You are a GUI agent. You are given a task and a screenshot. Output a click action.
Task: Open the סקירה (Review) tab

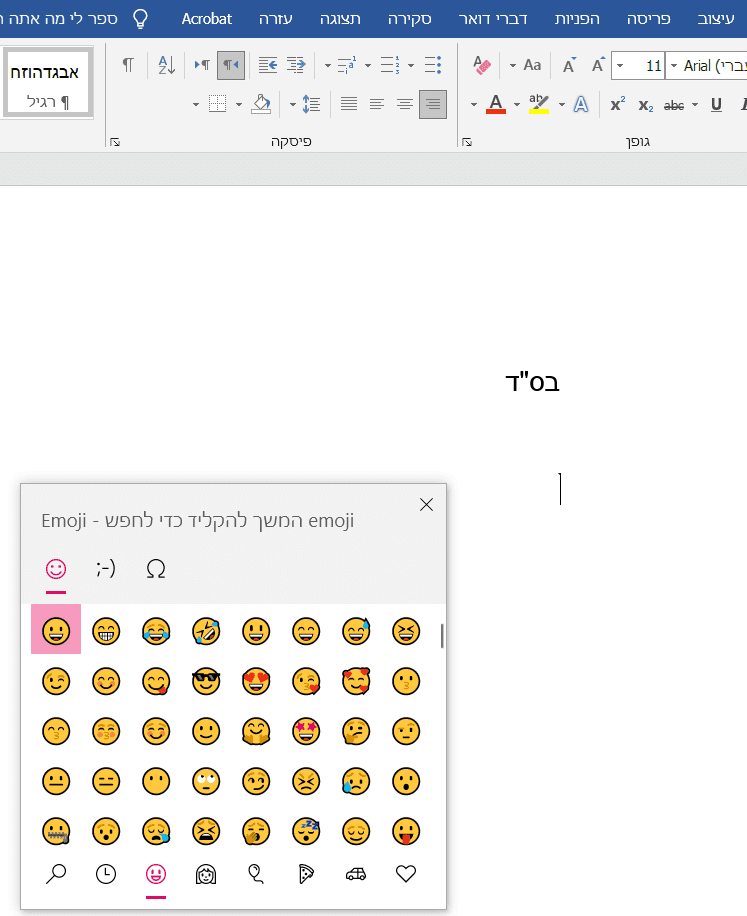[410, 19]
